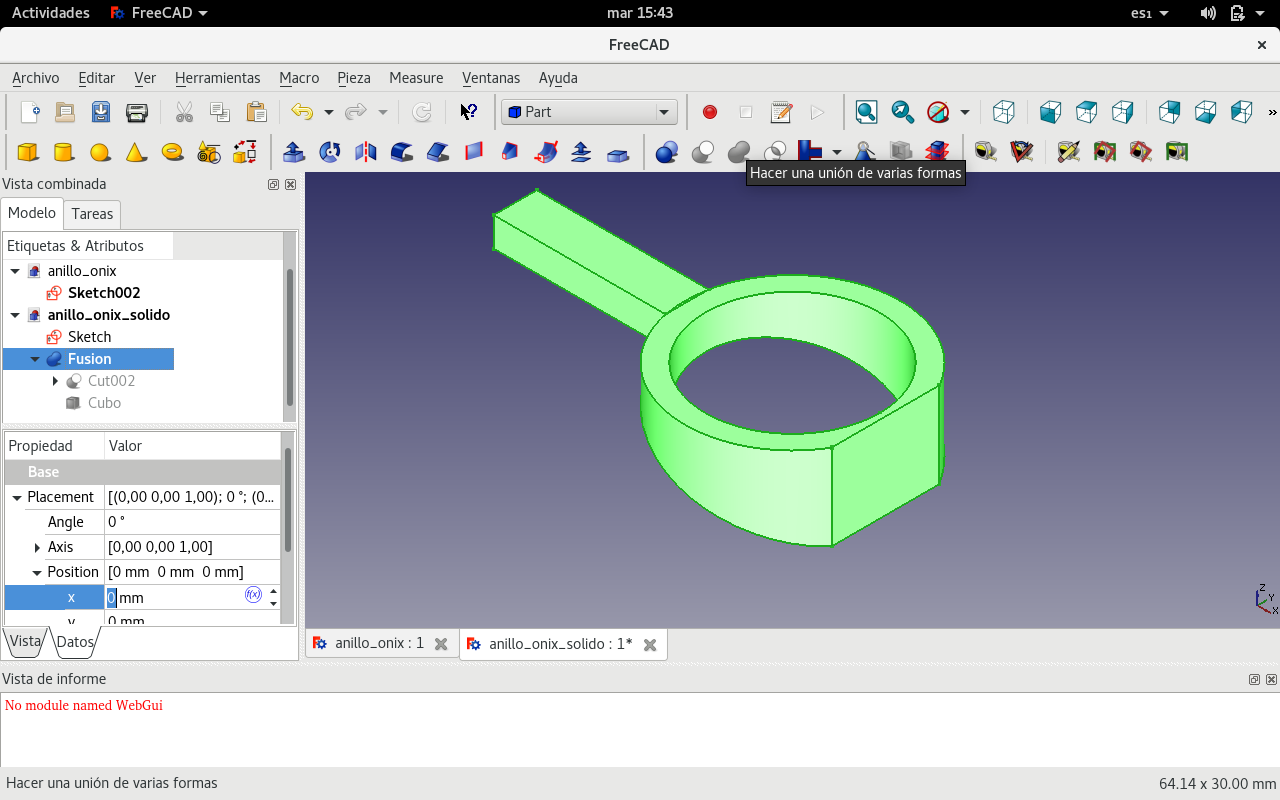Increase the x position with the up arrow
The image size is (1280, 800).
274,591
